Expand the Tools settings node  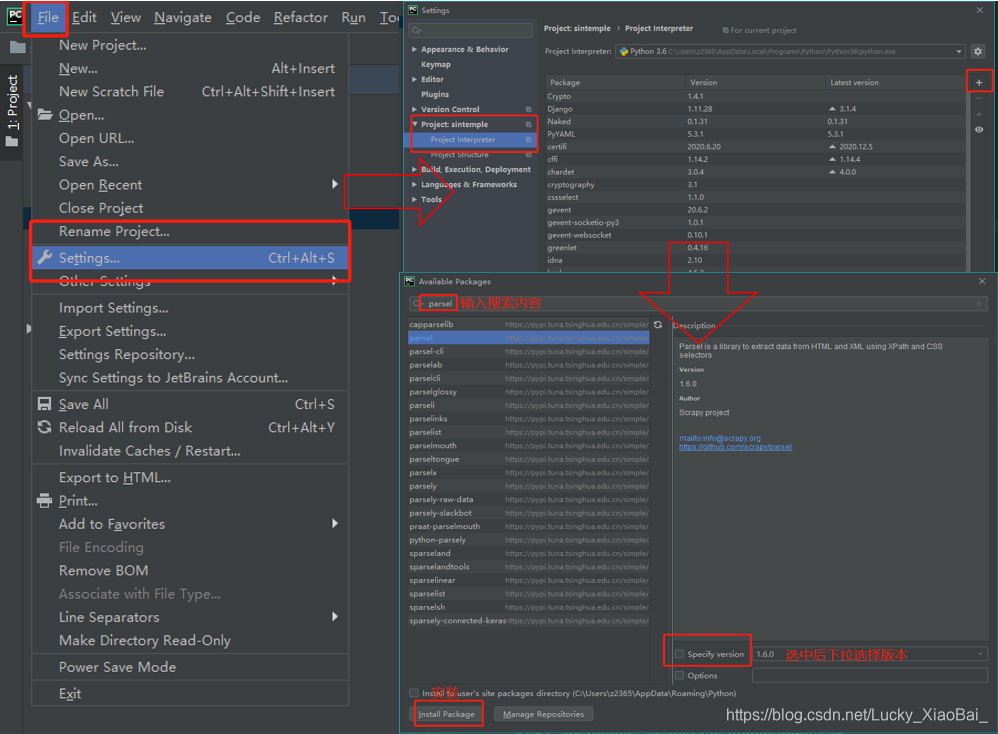click(414, 199)
